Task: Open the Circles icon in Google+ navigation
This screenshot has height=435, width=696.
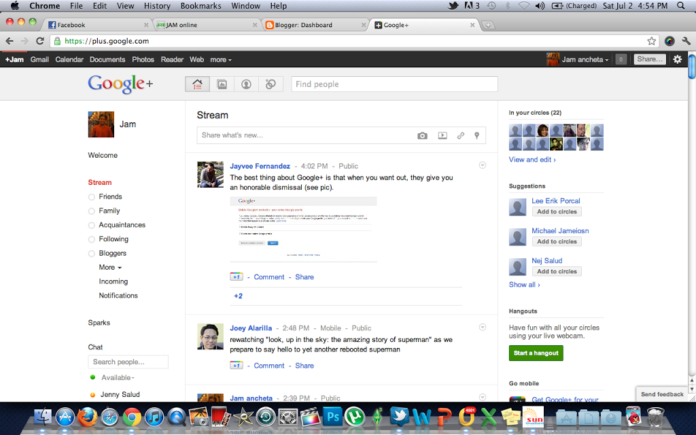Action: click(x=270, y=84)
